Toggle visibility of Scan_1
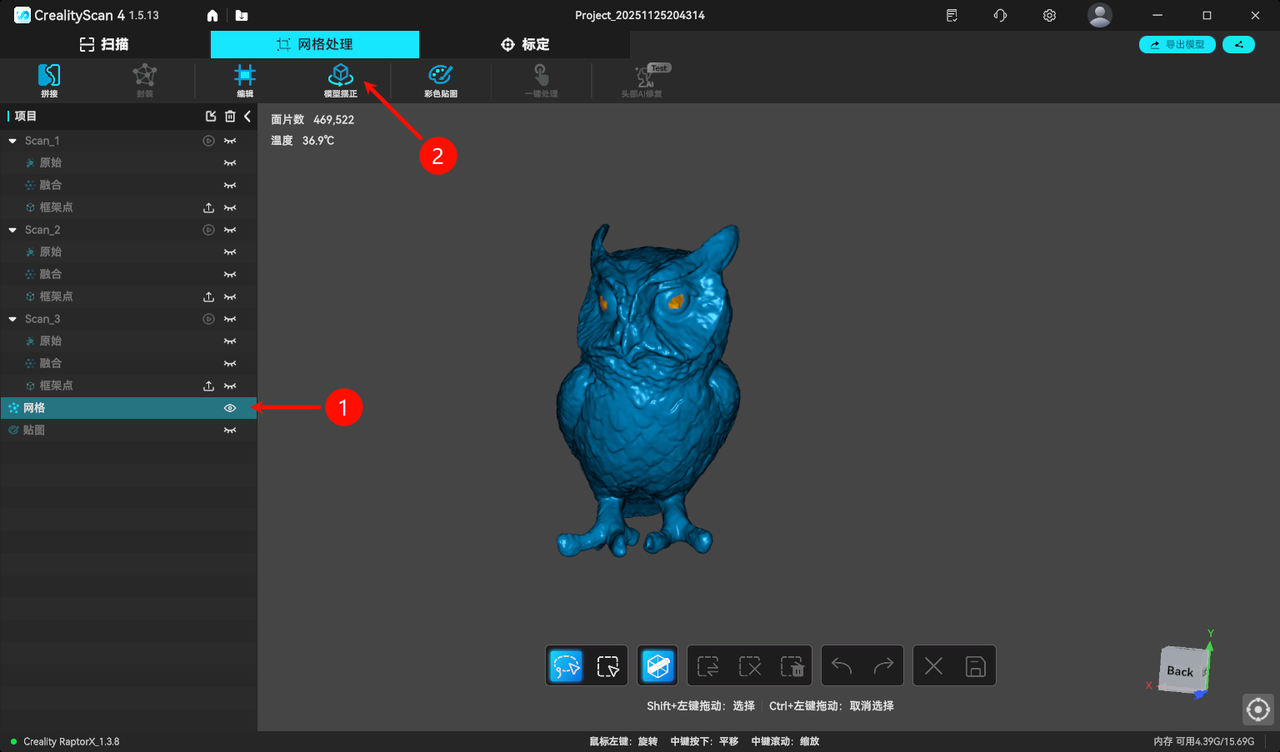 [x=230, y=141]
